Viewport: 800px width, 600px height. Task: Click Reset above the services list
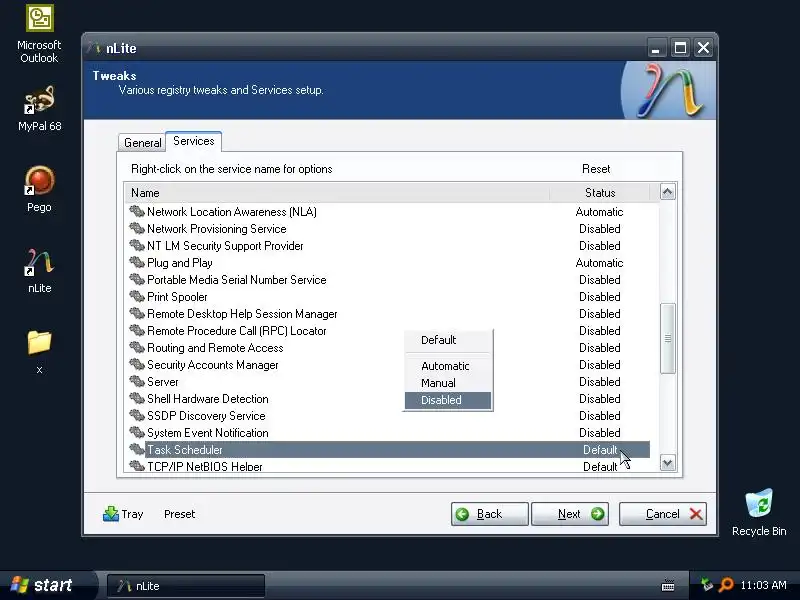pos(595,169)
